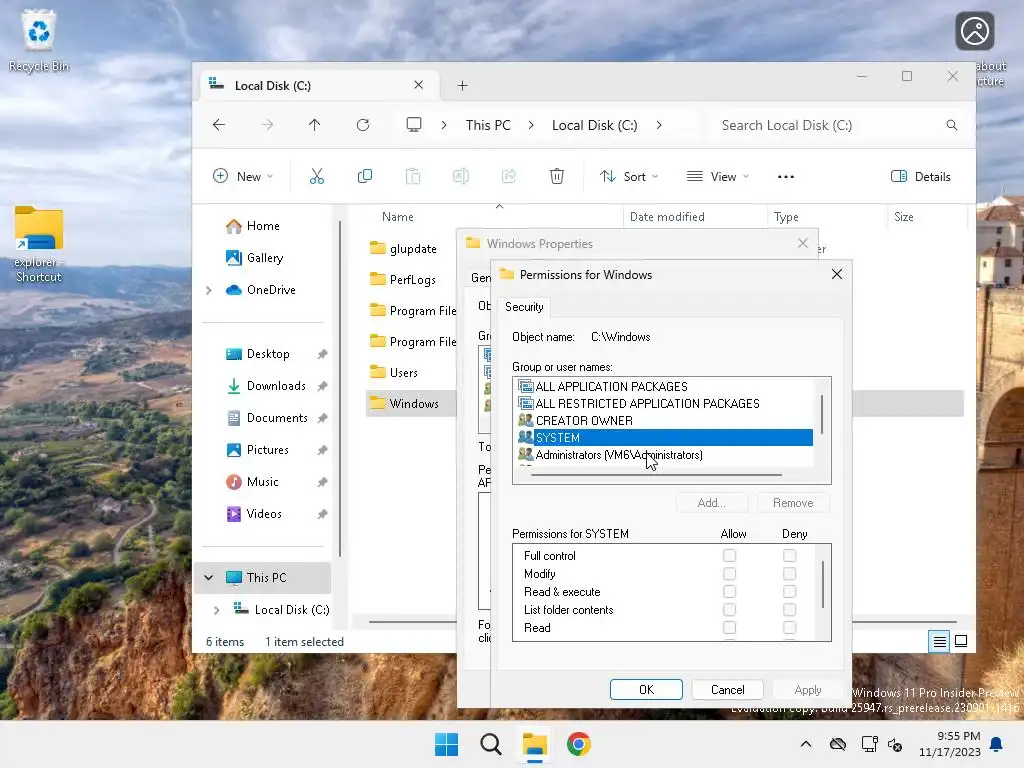Click chevron after Local Disk (C:) breadcrumb
Viewport: 1024px width, 768px height.
point(659,125)
